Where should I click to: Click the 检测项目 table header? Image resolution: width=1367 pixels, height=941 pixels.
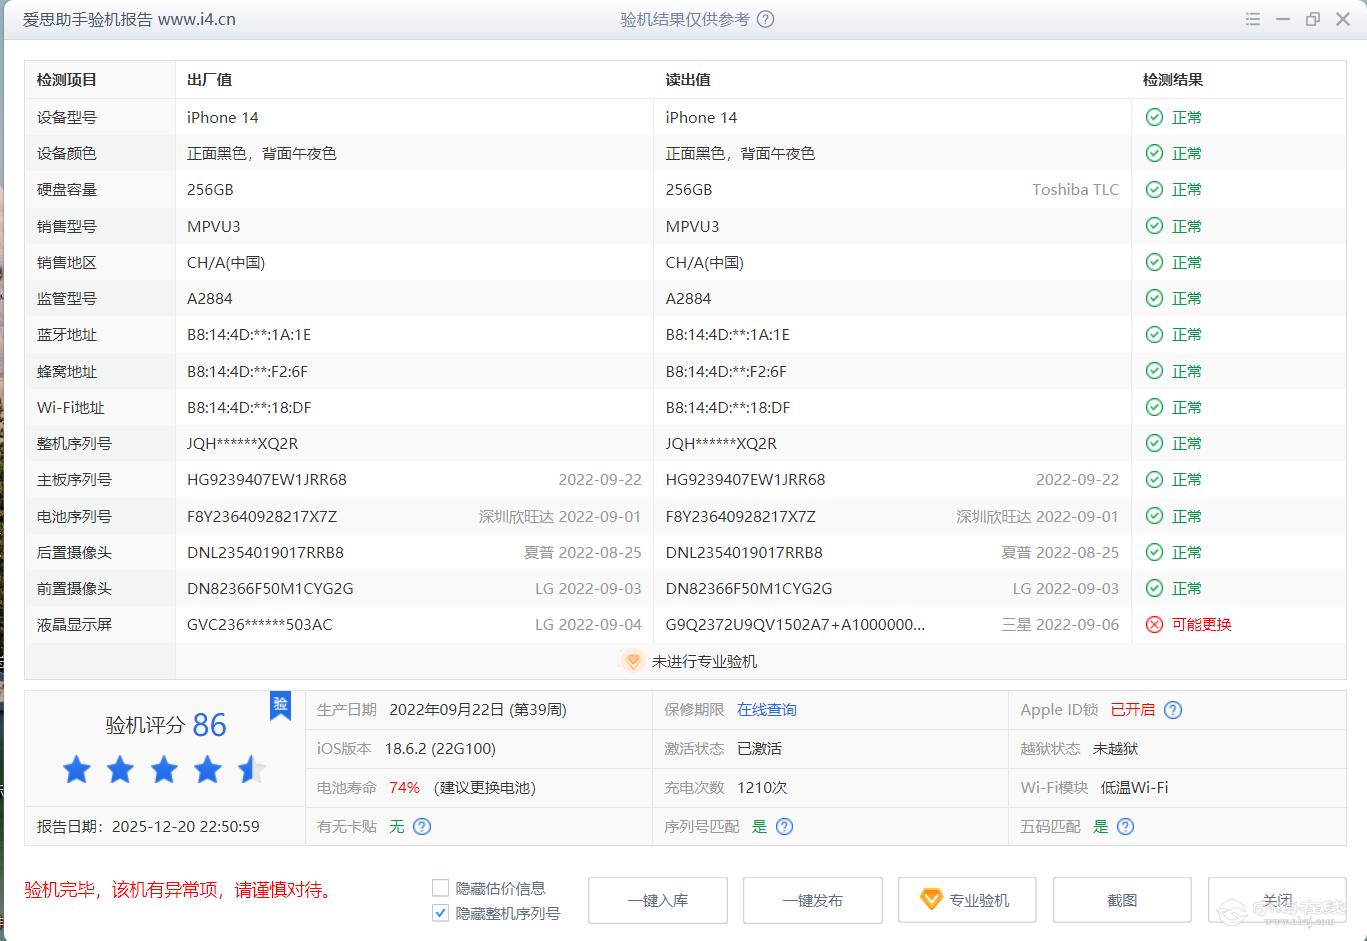pyautogui.click(x=66, y=80)
